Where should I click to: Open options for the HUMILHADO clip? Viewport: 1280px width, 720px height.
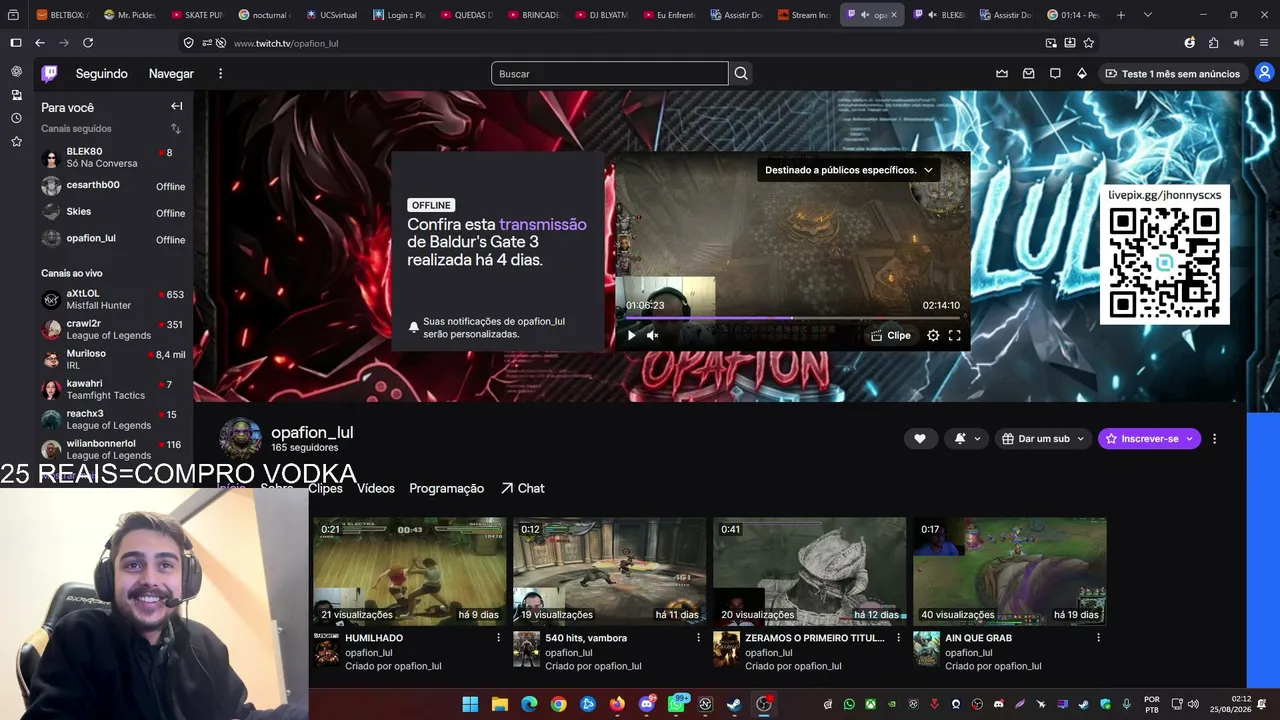[x=499, y=638]
